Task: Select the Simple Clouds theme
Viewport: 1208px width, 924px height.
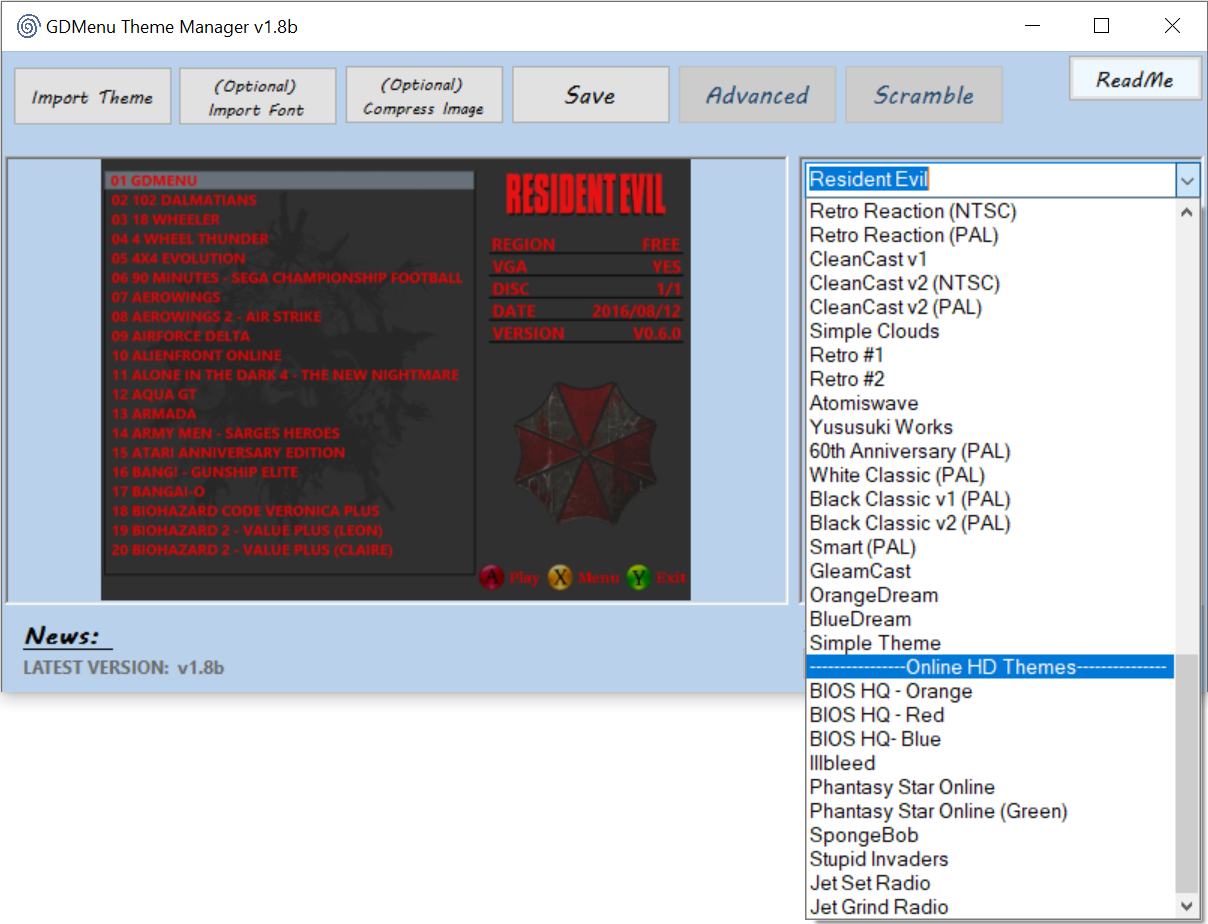Action: pyautogui.click(x=990, y=331)
